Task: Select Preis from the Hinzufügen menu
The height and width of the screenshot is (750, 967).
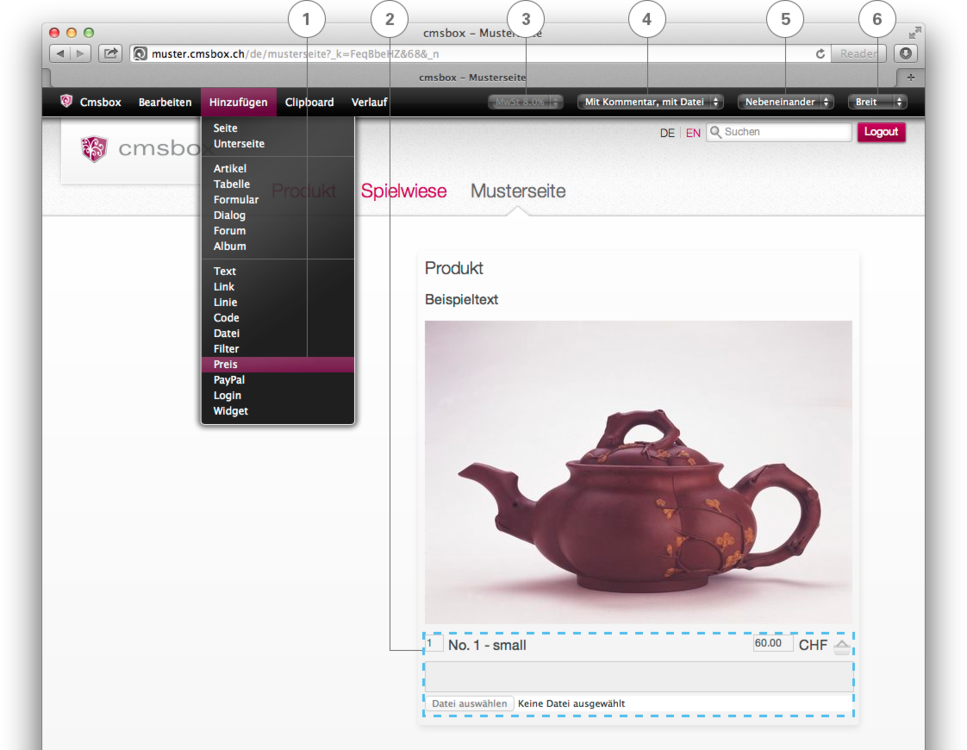Action: pos(226,365)
